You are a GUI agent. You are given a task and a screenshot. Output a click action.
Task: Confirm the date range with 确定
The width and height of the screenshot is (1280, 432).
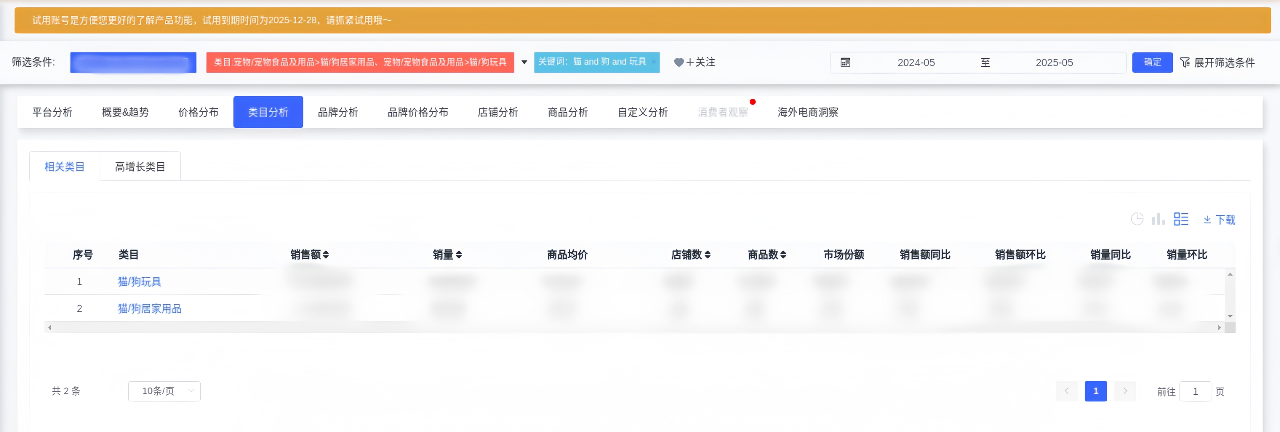click(1152, 62)
